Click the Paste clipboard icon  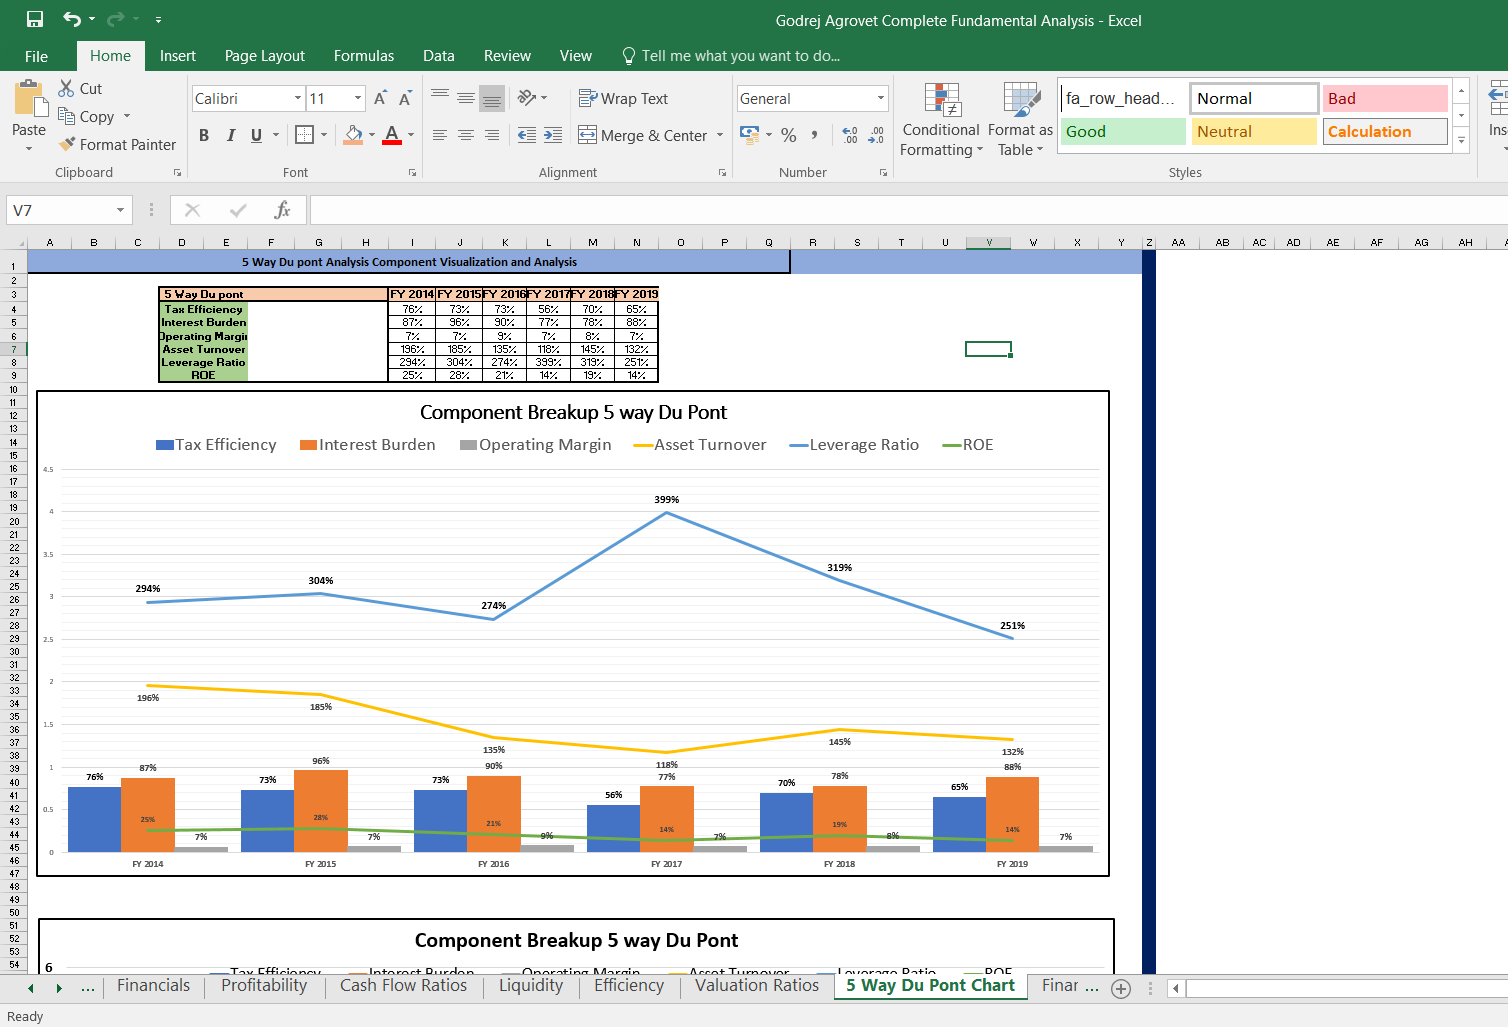coord(30,100)
